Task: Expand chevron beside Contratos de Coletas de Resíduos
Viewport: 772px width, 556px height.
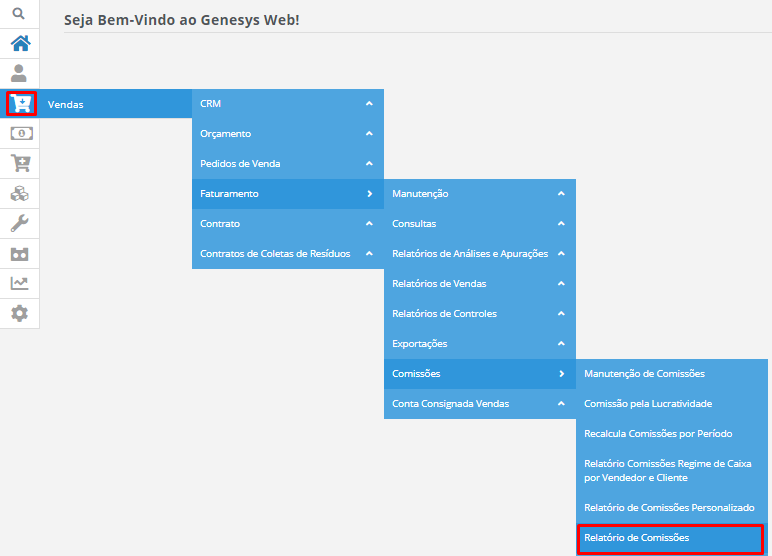Action: 369,254
